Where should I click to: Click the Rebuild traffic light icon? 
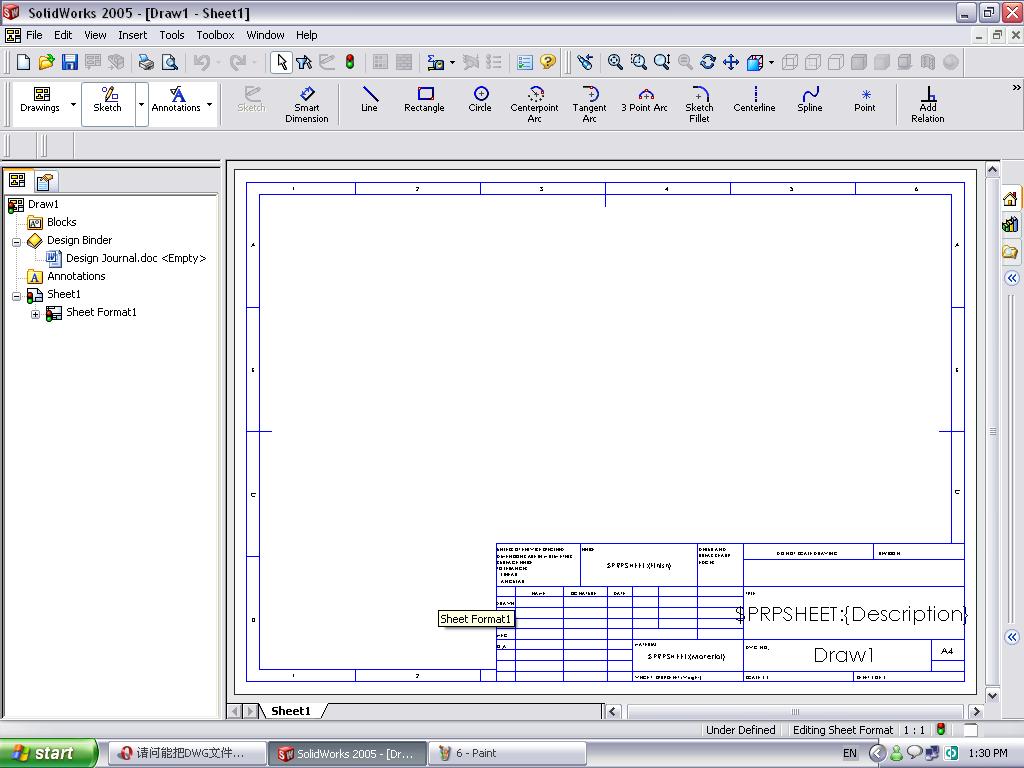click(350, 62)
